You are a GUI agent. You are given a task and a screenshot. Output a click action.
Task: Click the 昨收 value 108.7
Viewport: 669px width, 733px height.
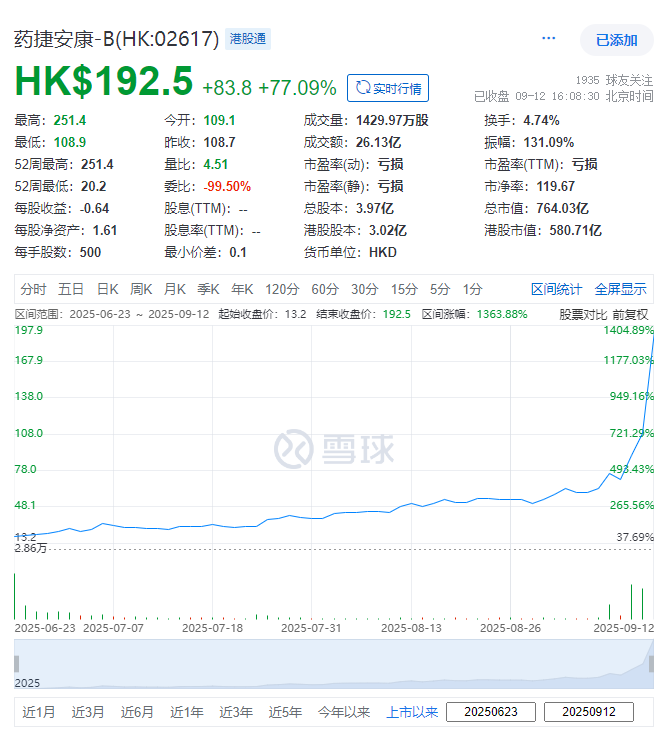(x=219, y=143)
